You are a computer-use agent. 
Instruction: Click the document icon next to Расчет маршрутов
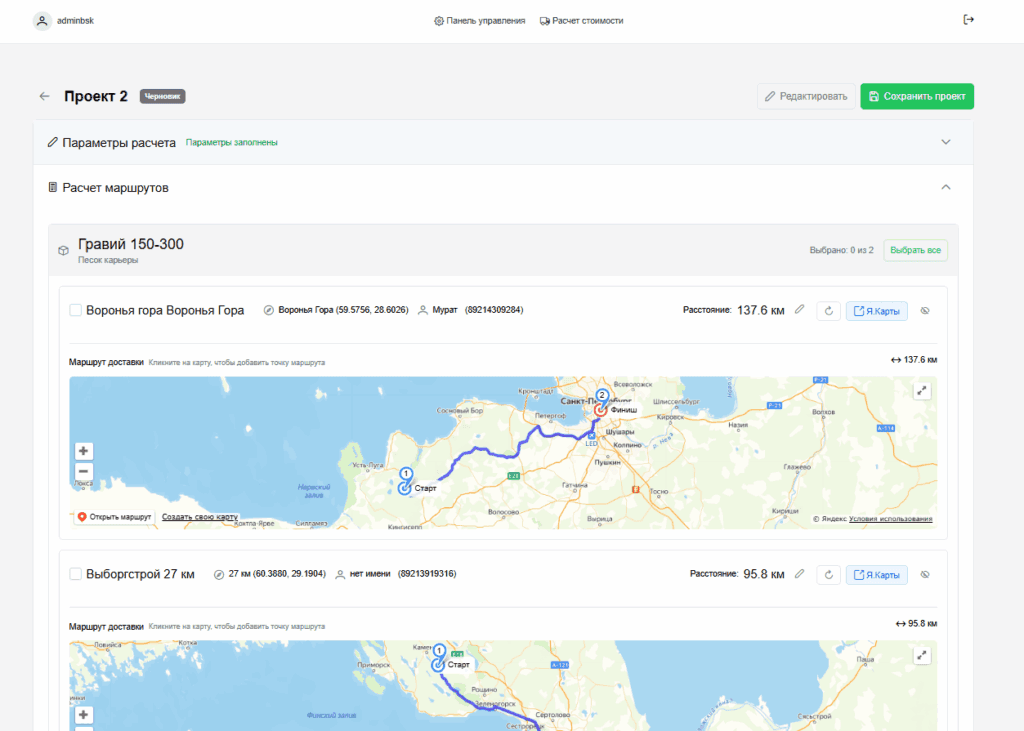(53, 187)
